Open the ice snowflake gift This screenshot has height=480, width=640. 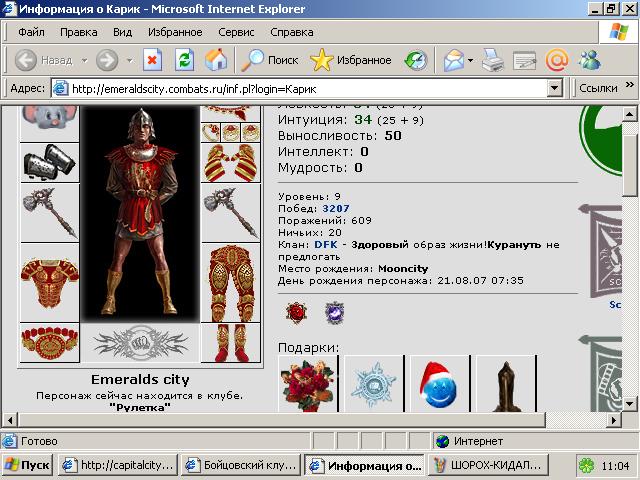(x=373, y=384)
